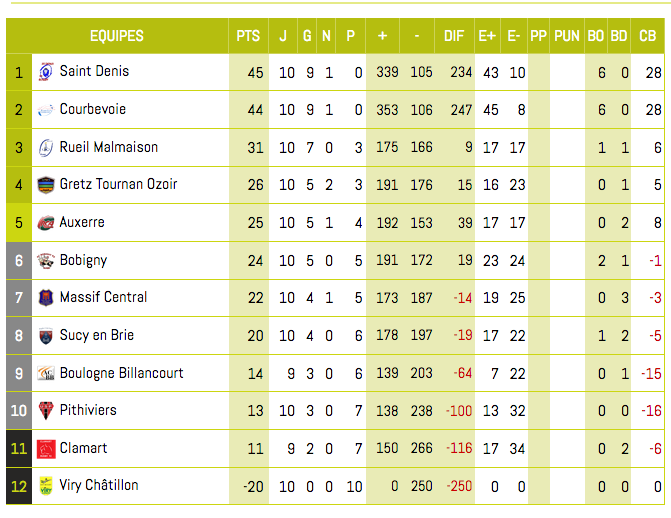Click Saint Denis points value 45
The height and width of the screenshot is (518, 671).
point(255,73)
